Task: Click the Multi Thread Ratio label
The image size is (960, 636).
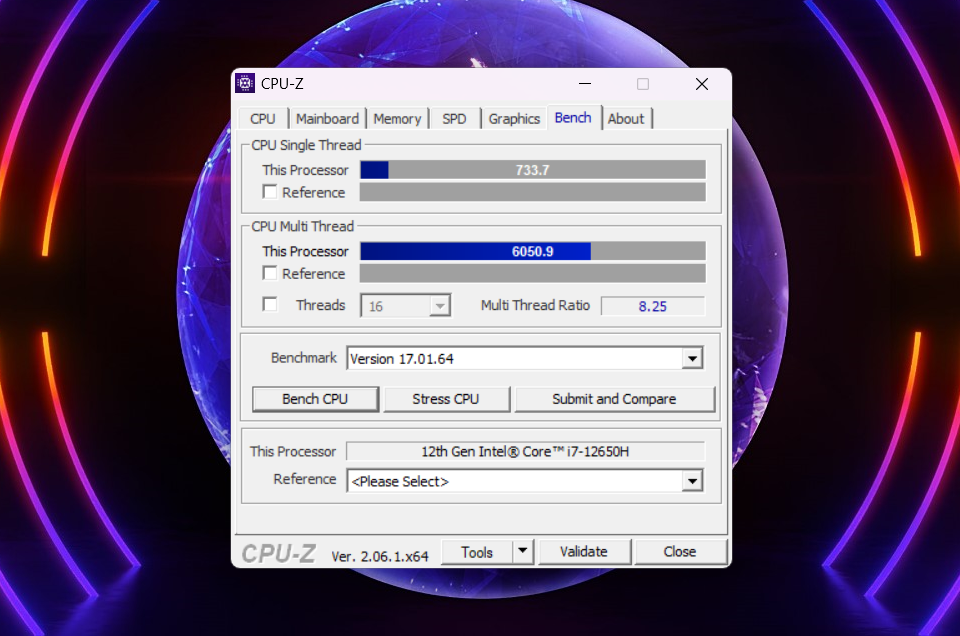Action: coord(535,305)
